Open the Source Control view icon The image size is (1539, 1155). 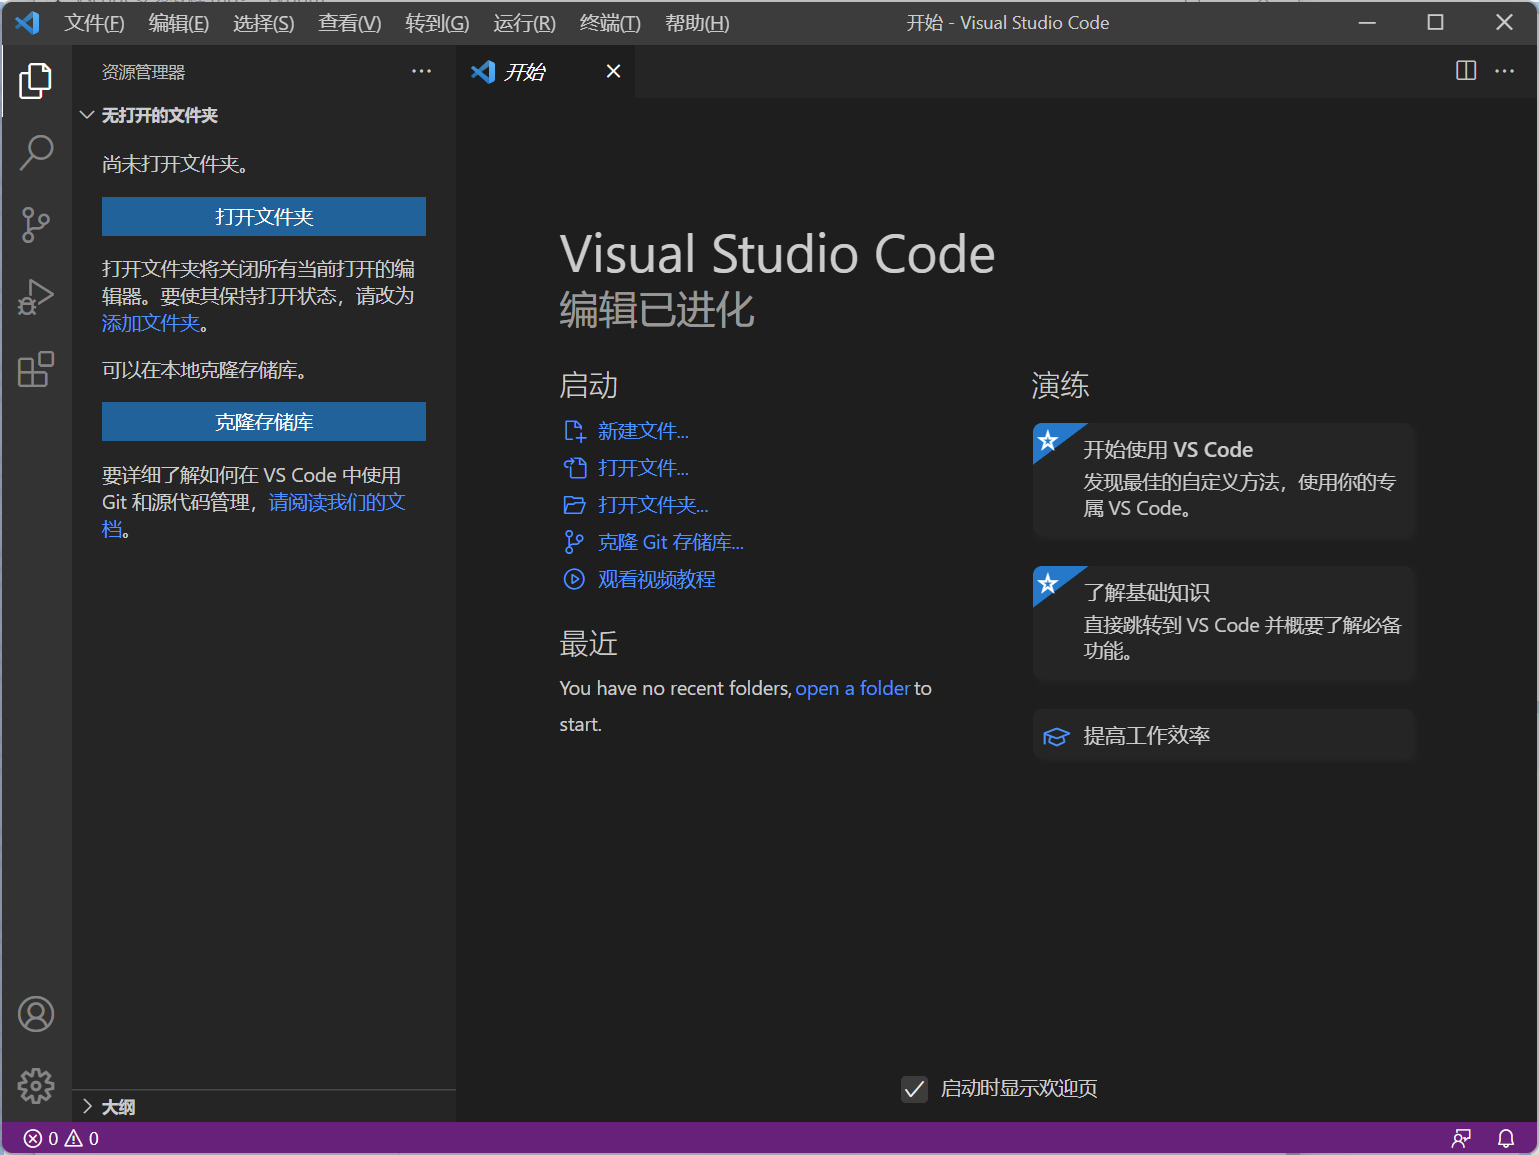[36, 225]
